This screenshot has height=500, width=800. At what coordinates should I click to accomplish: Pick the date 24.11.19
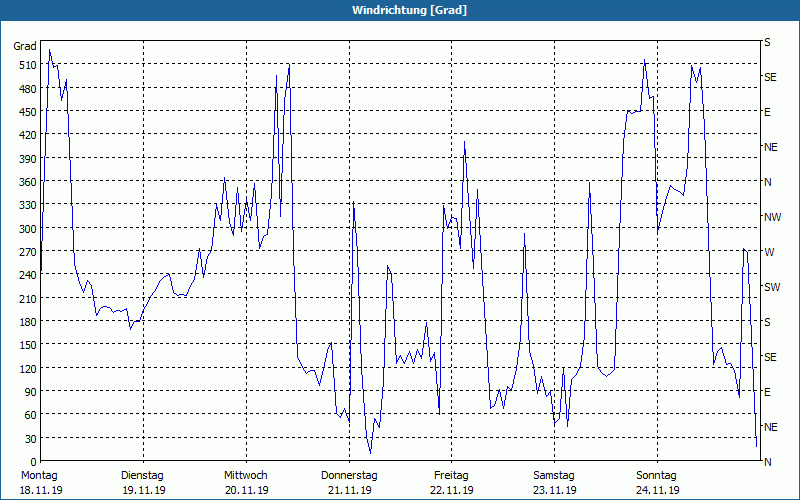coord(658,491)
